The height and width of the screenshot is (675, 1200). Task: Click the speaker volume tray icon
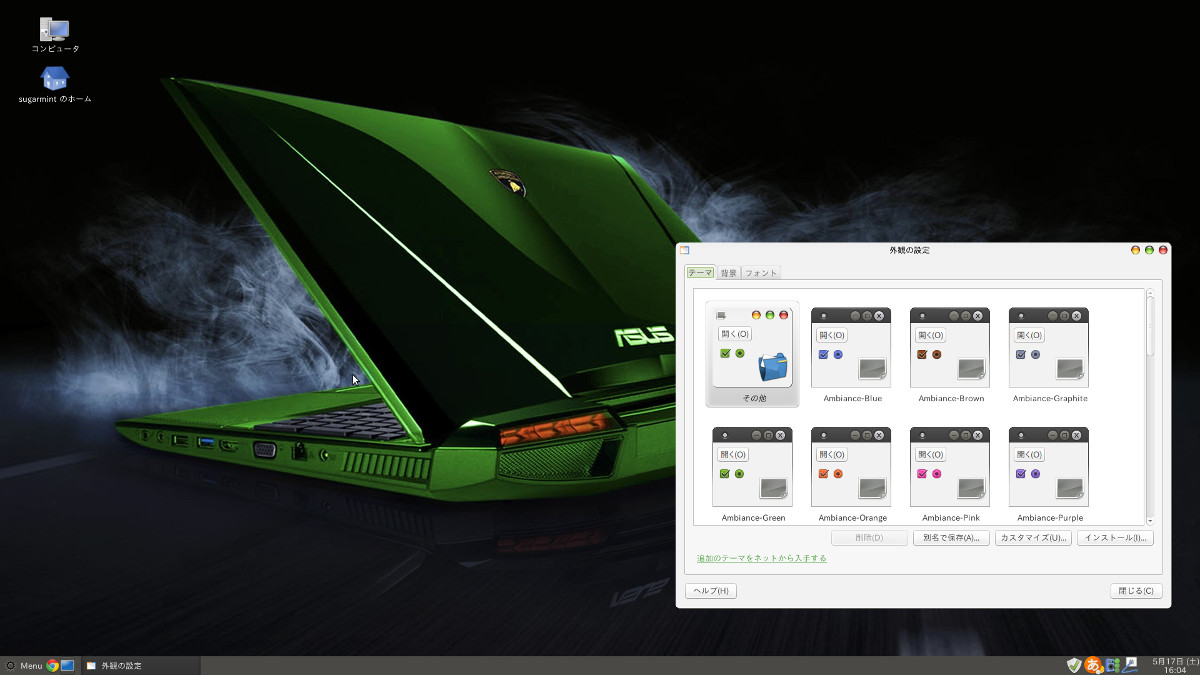(1114, 665)
